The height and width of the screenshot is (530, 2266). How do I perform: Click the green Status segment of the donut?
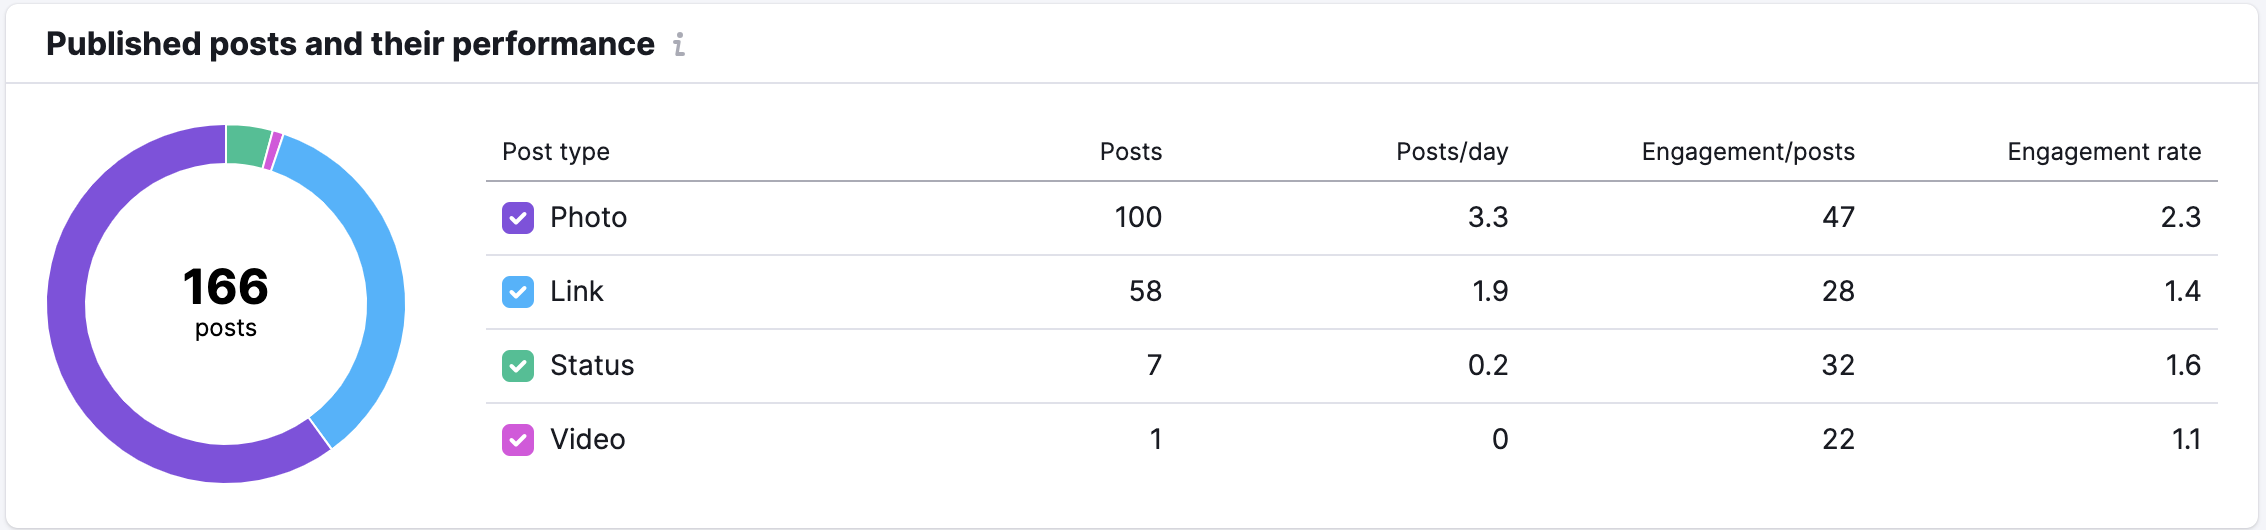click(x=247, y=146)
